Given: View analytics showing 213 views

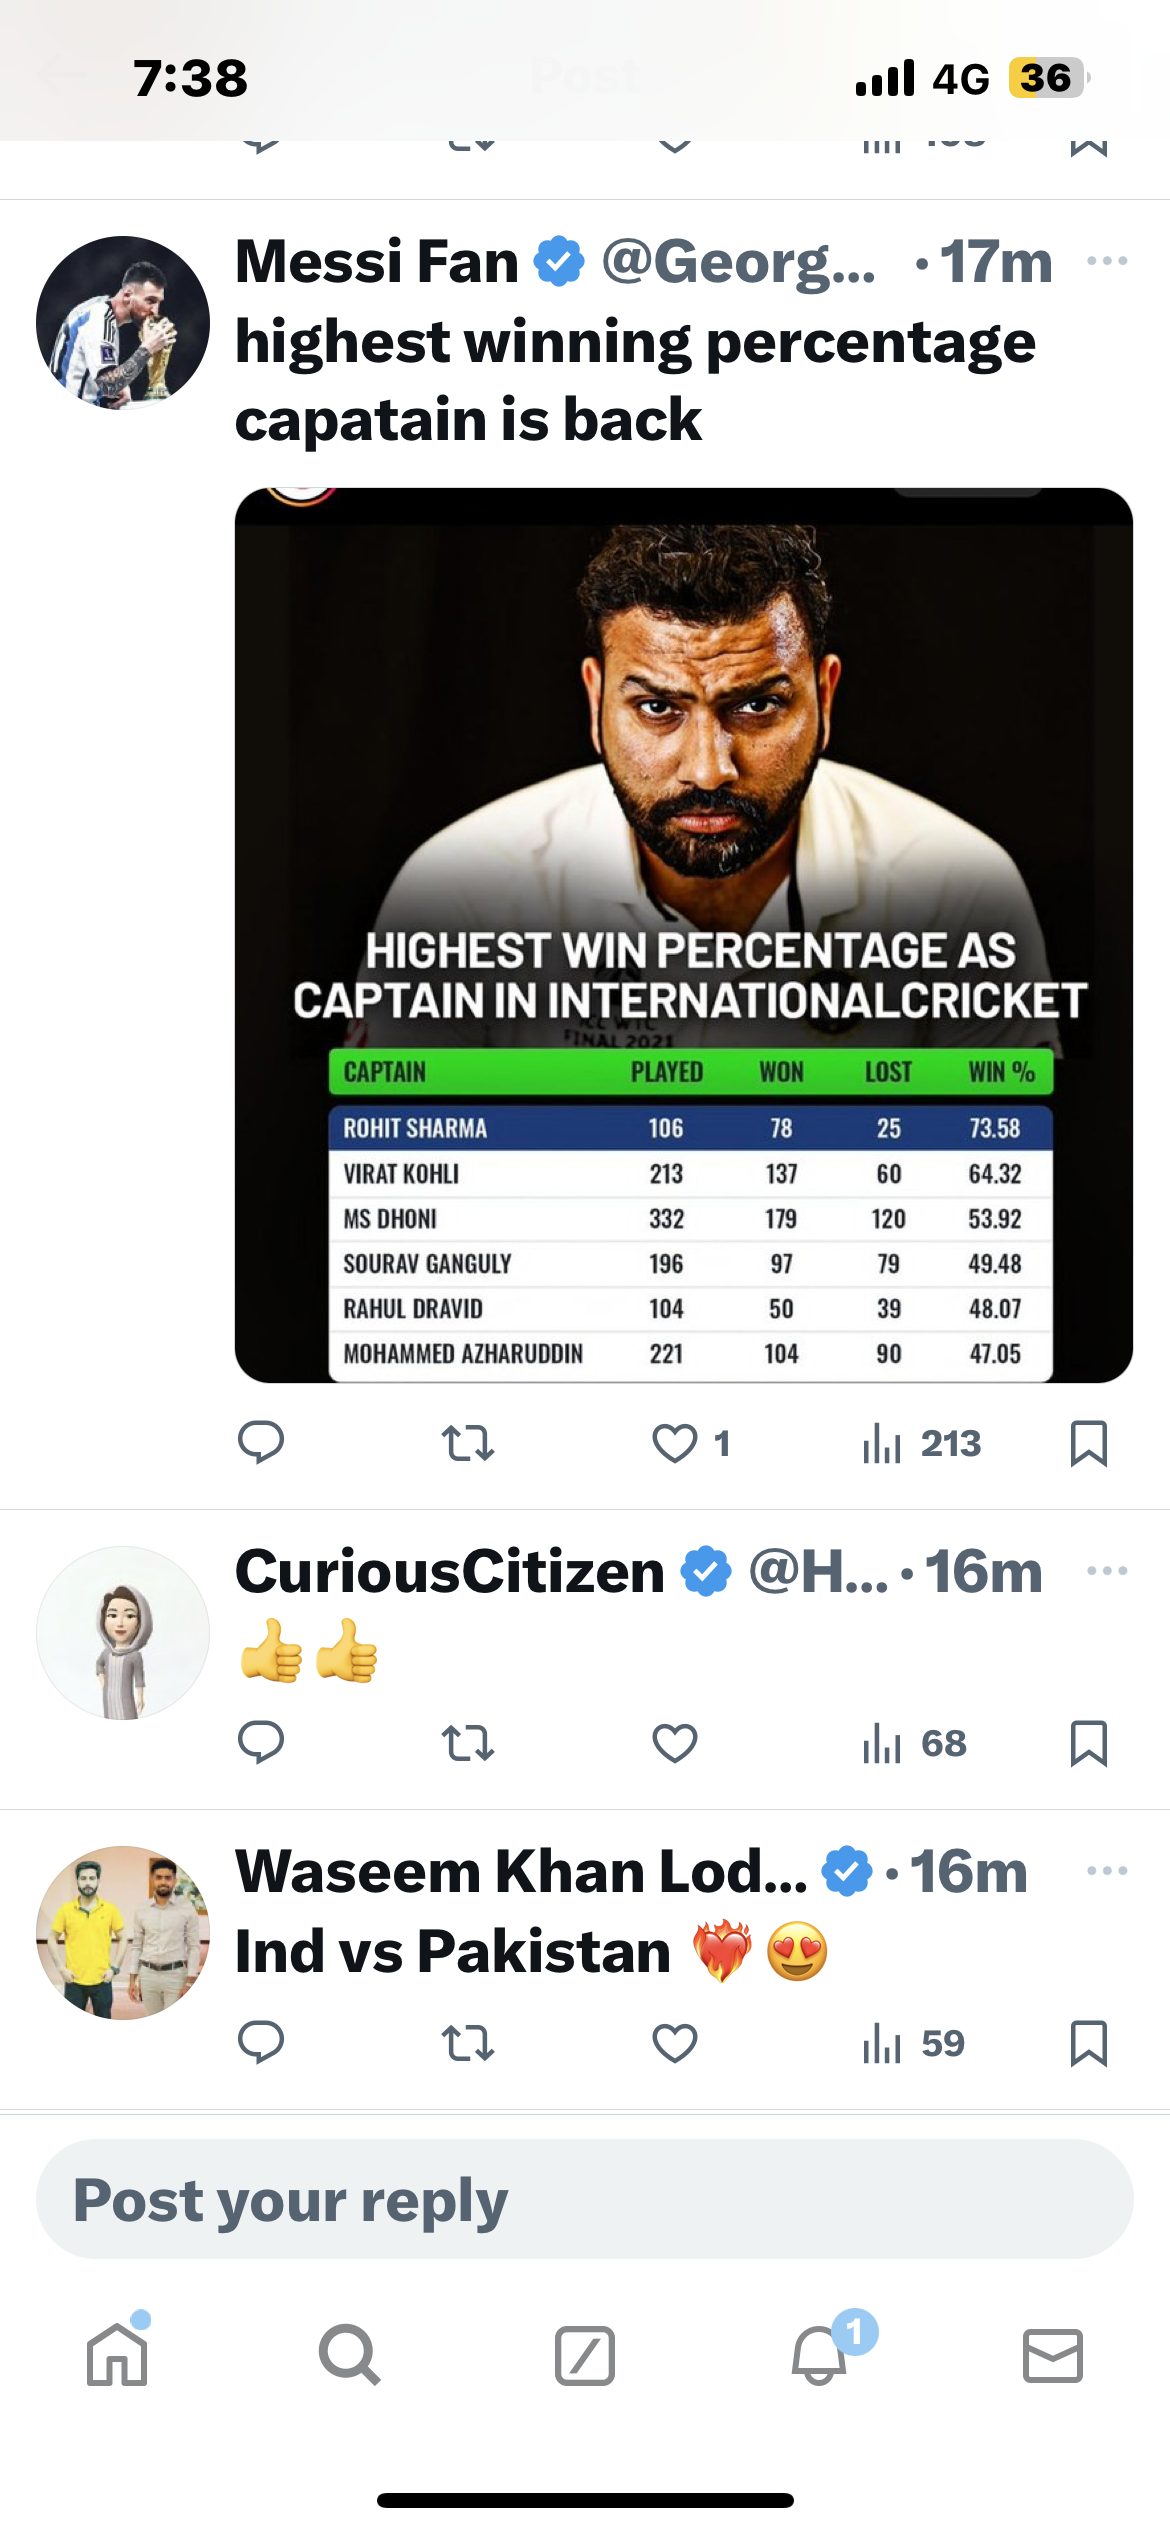Looking at the screenshot, I should pos(921,1443).
